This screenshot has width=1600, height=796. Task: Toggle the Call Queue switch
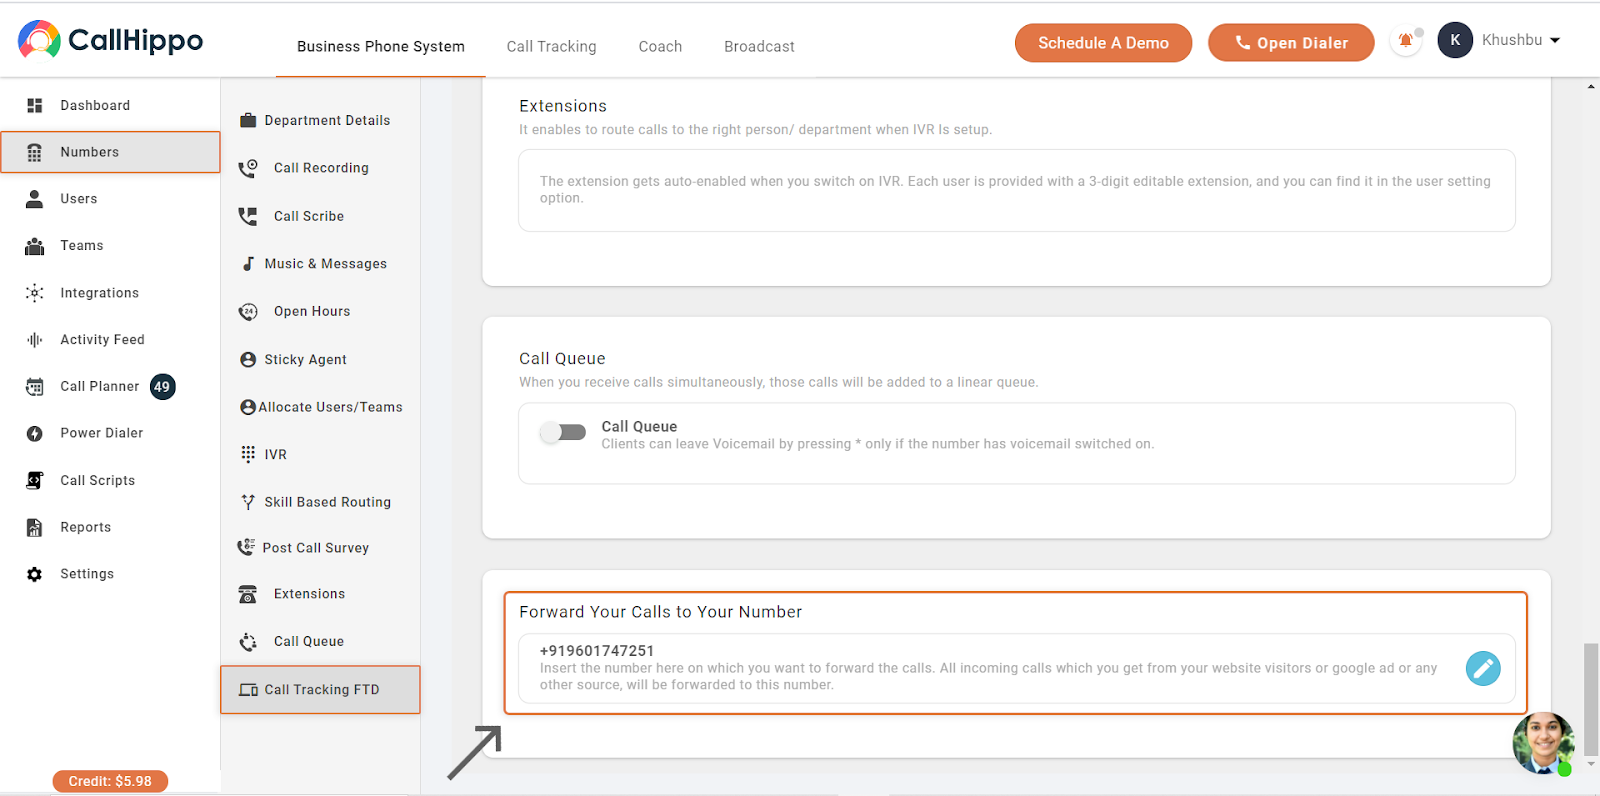tap(563, 432)
